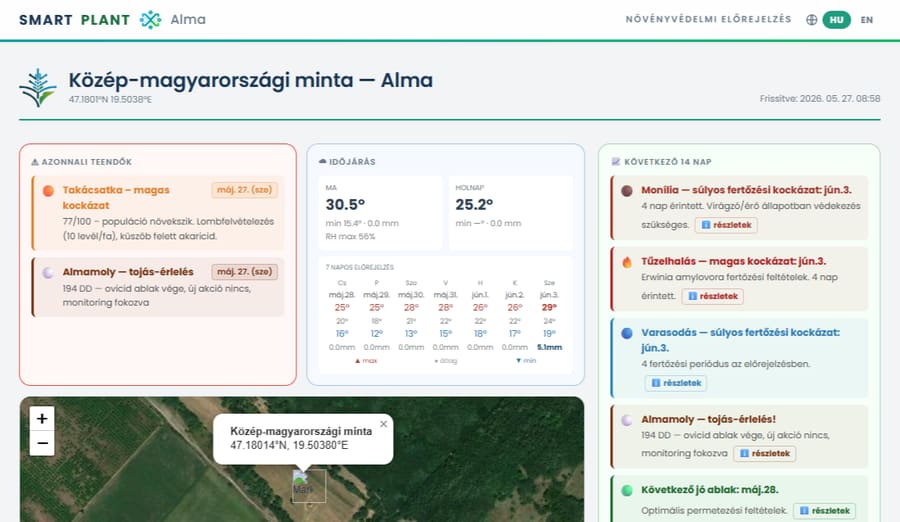Select Almamoly – tojás-érlelés task heading

[128, 272]
